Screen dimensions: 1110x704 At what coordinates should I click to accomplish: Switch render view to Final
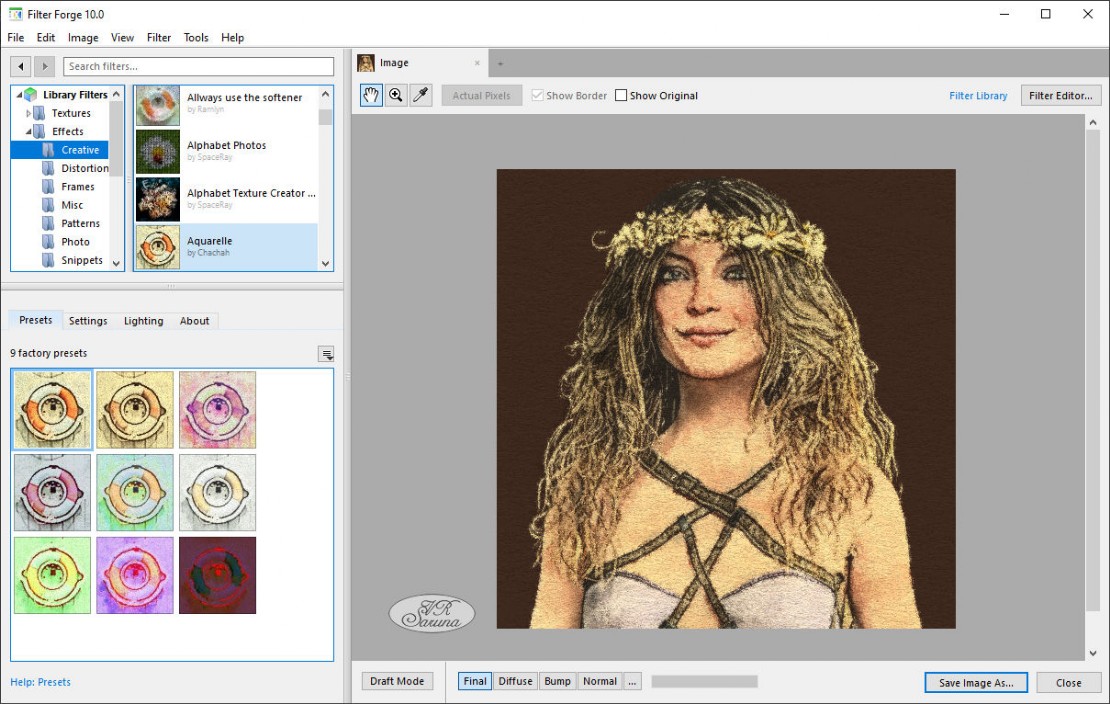(475, 681)
